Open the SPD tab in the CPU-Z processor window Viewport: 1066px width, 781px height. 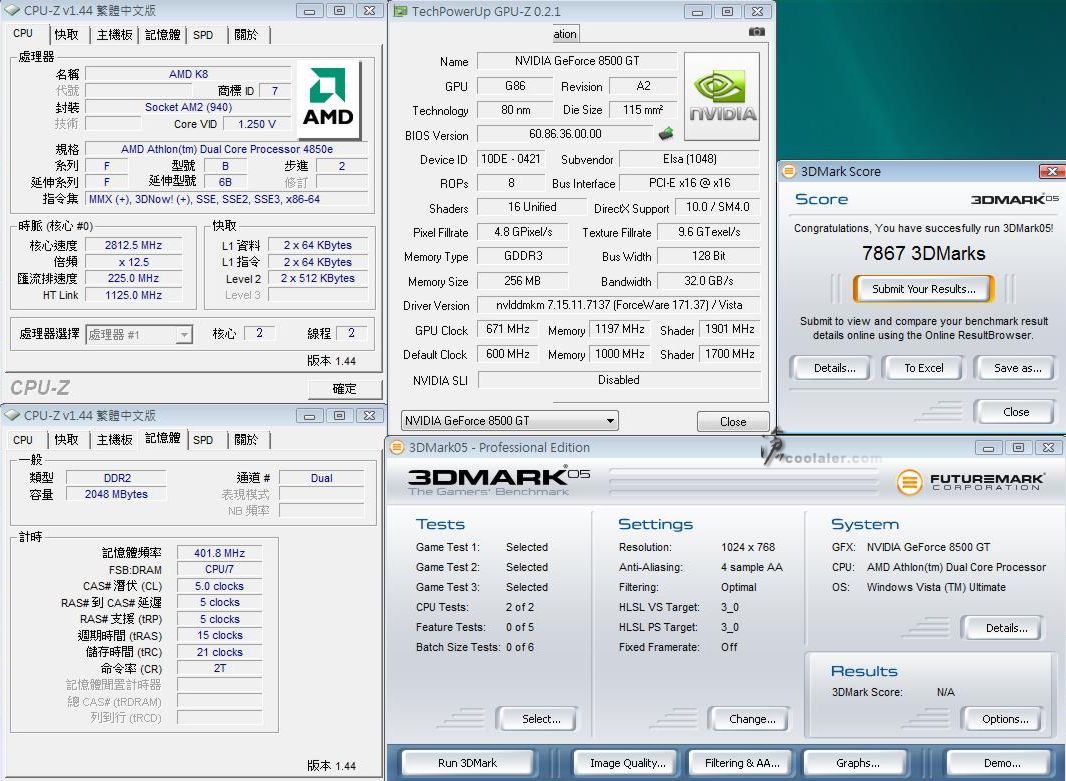click(203, 35)
